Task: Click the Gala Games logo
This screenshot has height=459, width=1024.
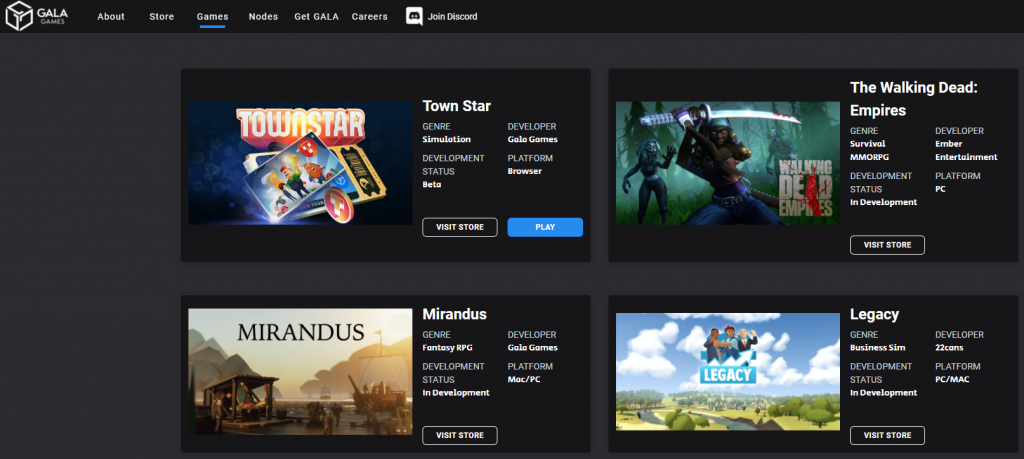Action: click(37, 16)
